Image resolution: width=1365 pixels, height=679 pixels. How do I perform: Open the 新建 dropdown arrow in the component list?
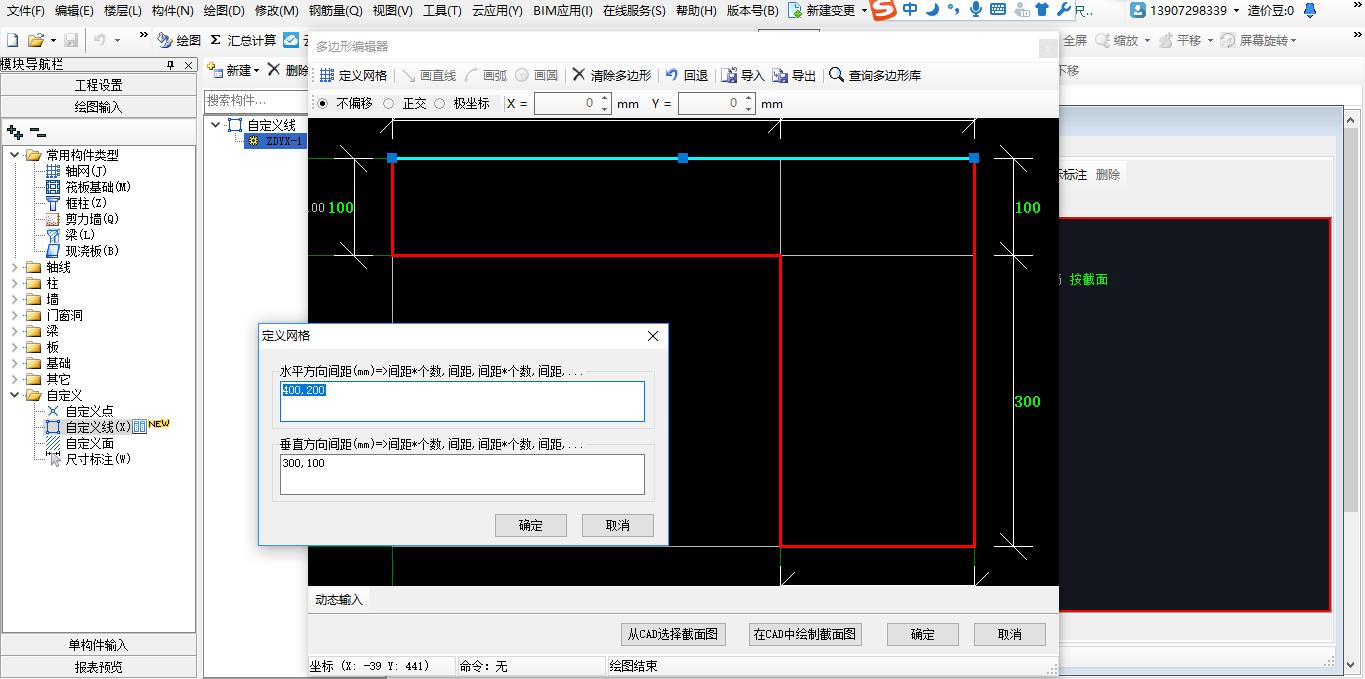click(256, 71)
